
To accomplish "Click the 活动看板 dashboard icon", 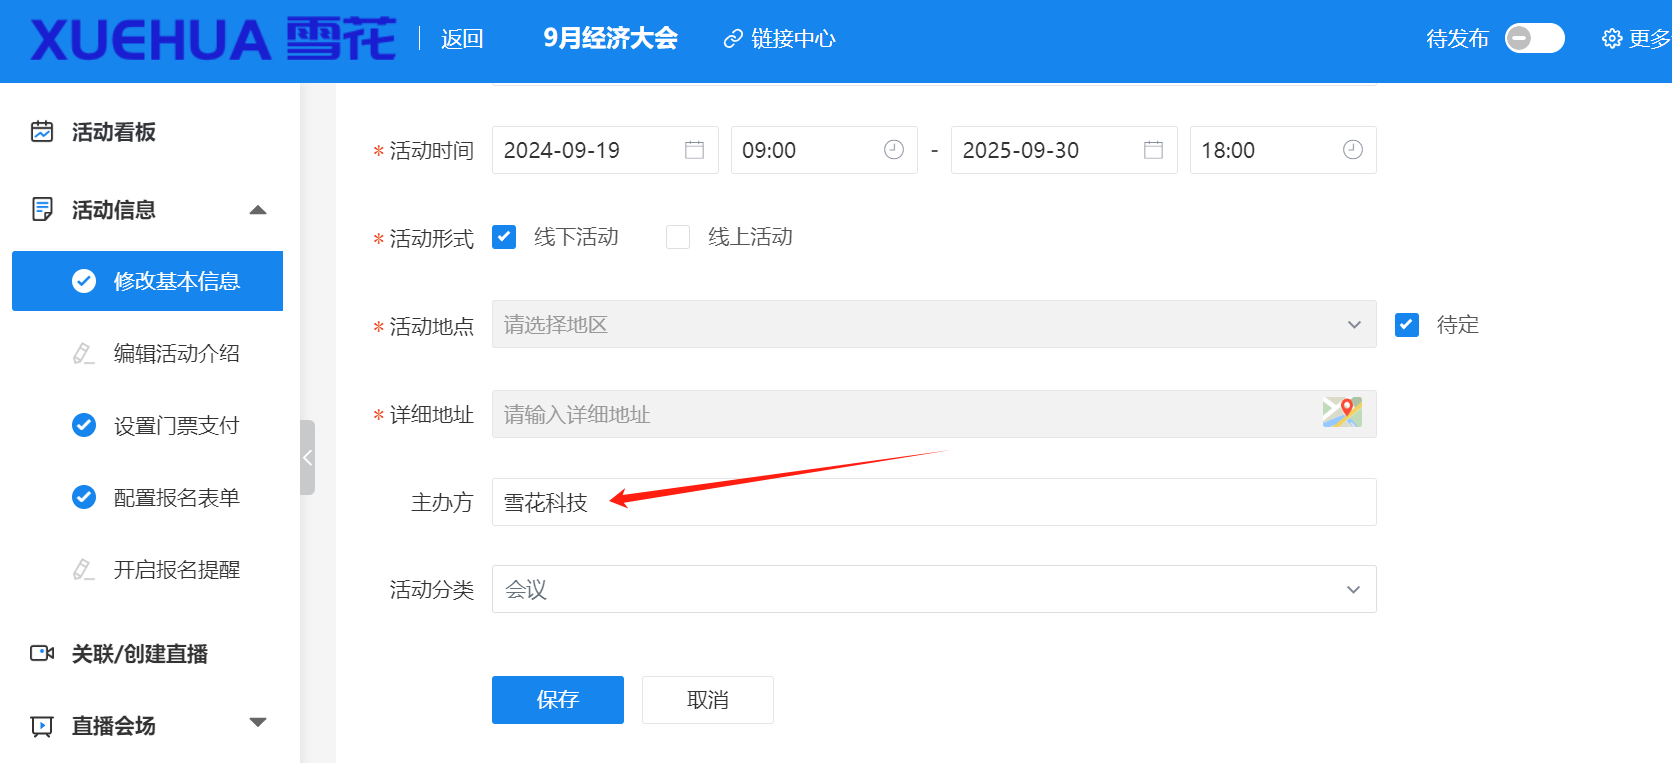I will pos(42,131).
